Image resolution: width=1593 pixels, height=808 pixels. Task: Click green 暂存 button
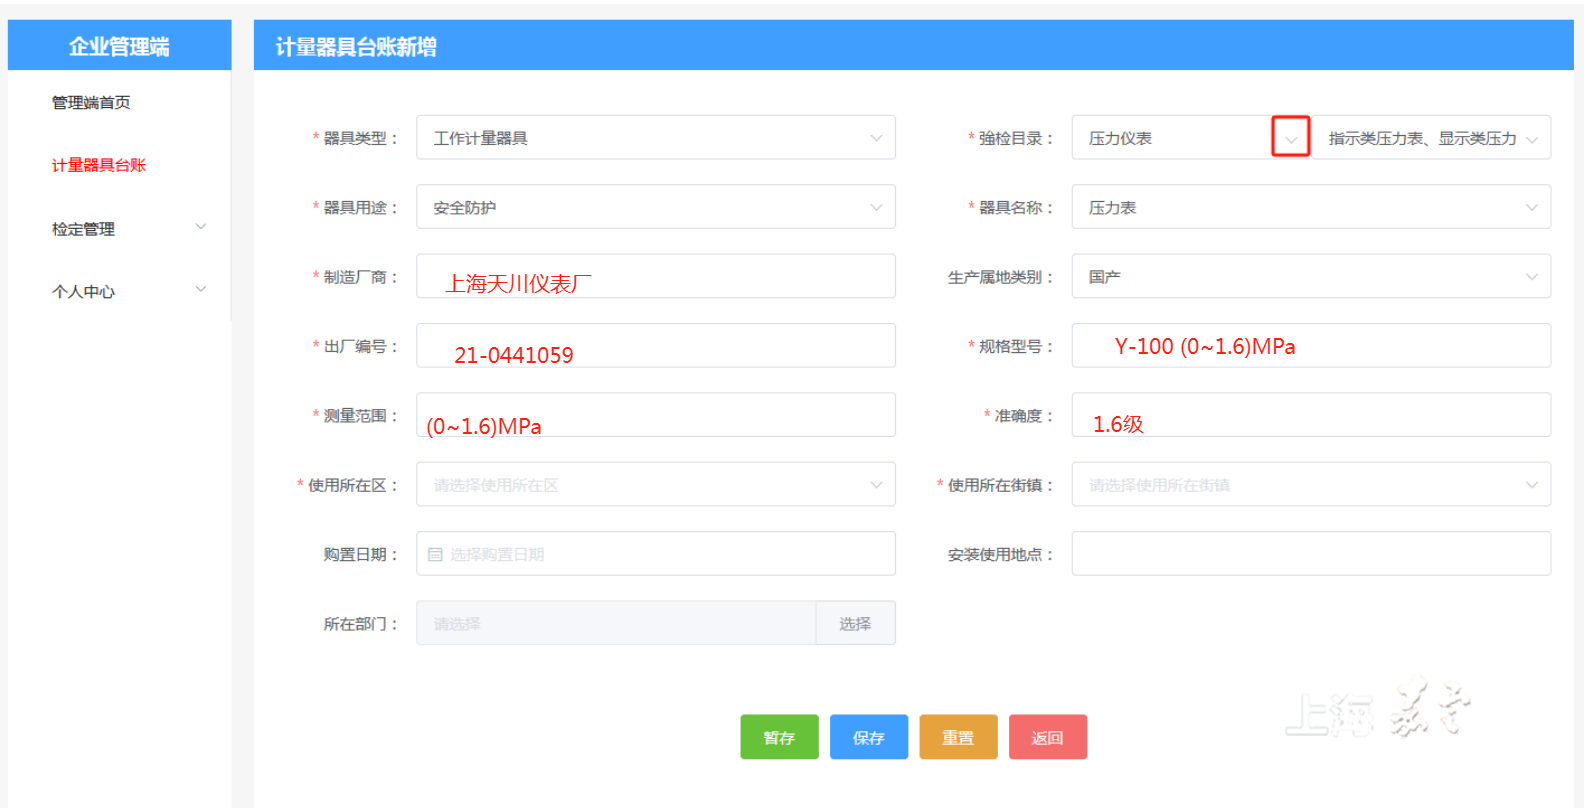779,737
